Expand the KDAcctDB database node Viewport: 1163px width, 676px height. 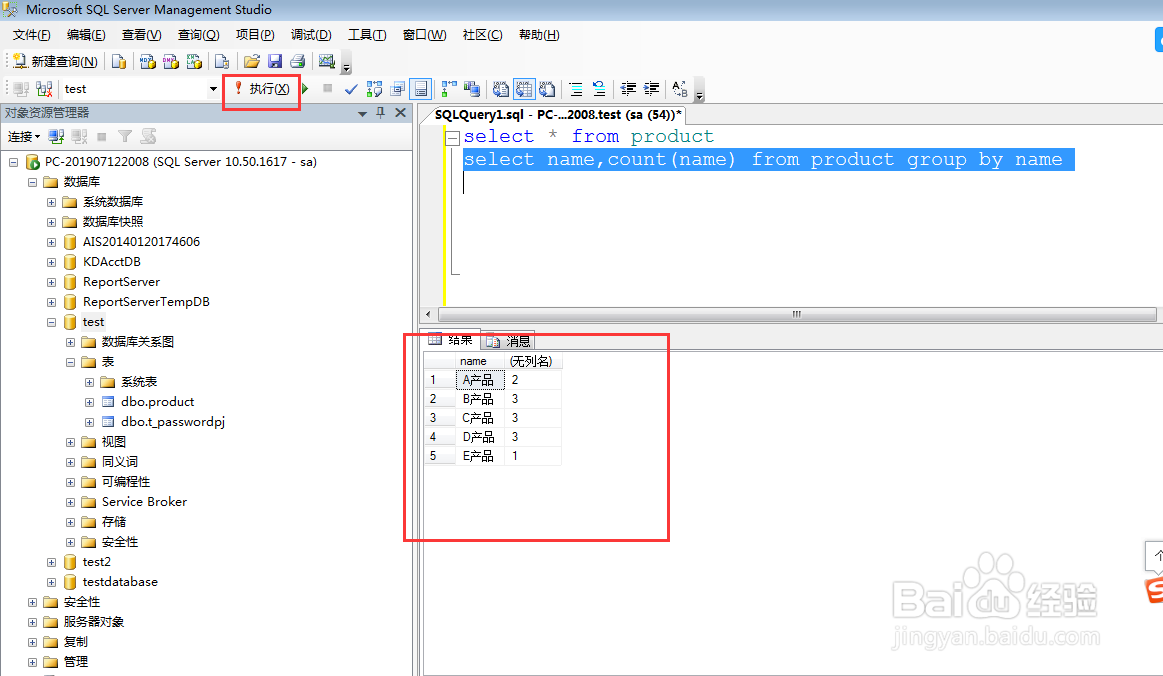pyautogui.click(x=51, y=262)
